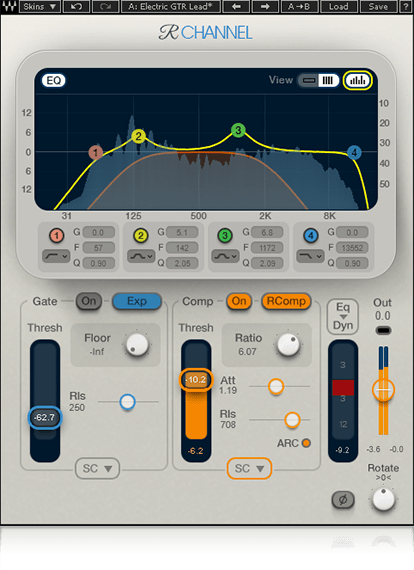
Task: Click gate threshold handle -62.7
Action: pyautogui.click(x=45, y=417)
